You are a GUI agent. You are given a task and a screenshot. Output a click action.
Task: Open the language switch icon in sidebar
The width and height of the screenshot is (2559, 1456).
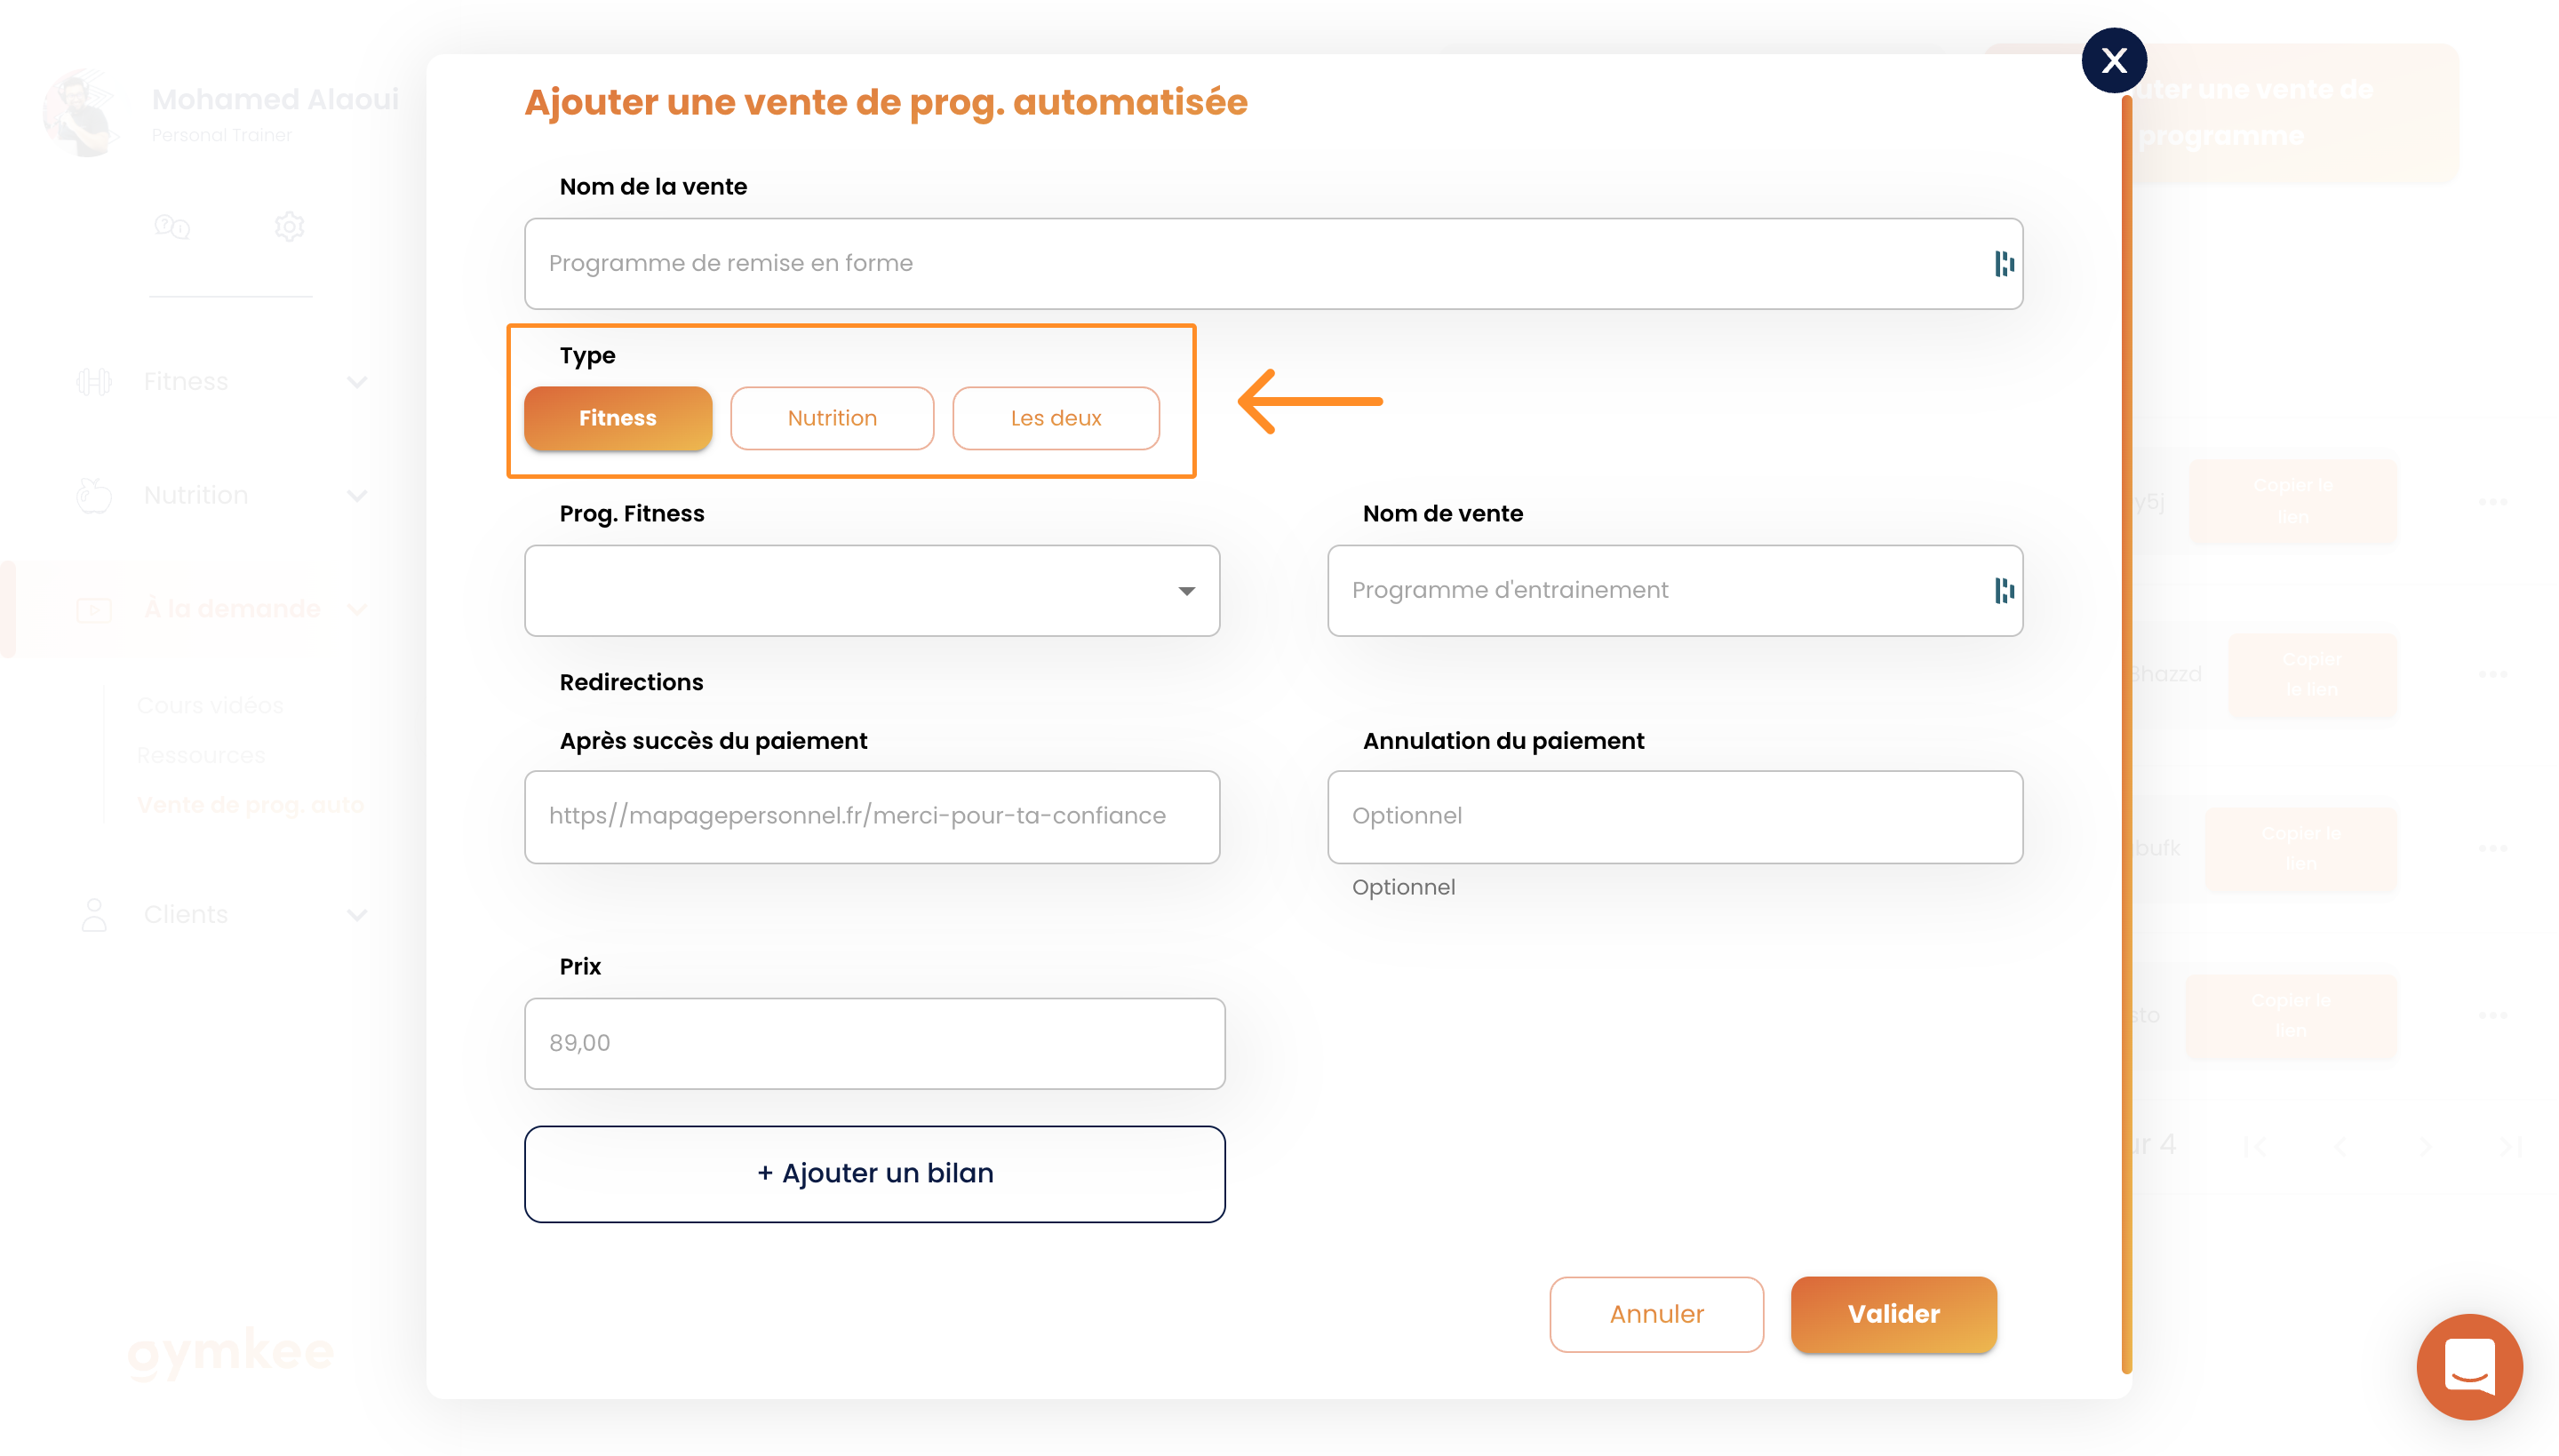pyautogui.click(x=172, y=227)
